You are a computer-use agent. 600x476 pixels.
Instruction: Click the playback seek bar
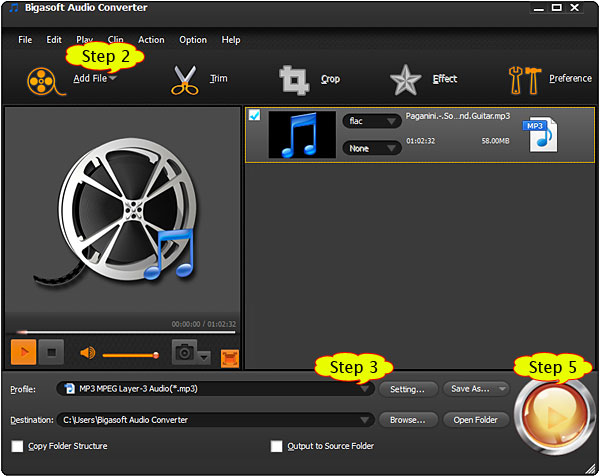point(126,332)
